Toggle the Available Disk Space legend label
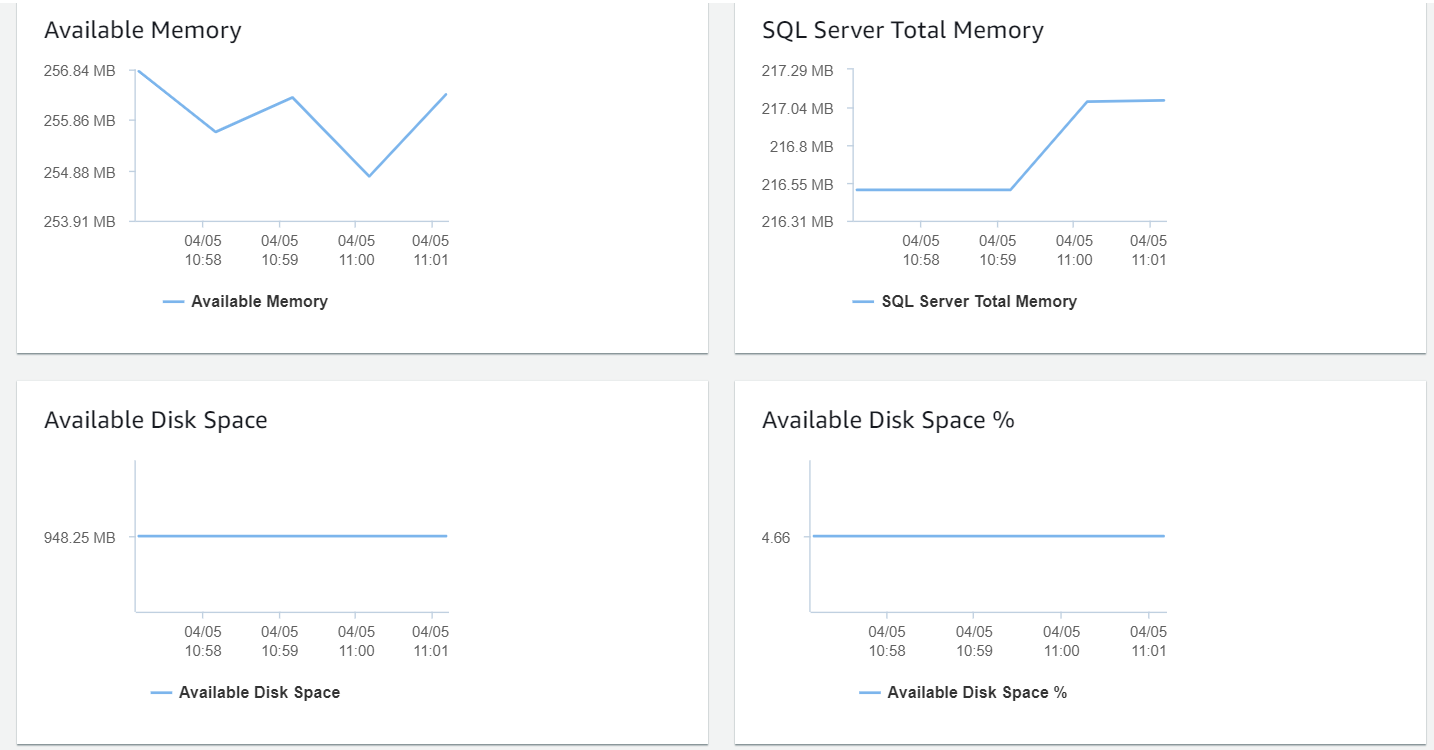The width and height of the screenshot is (1434, 750). [x=259, y=693]
